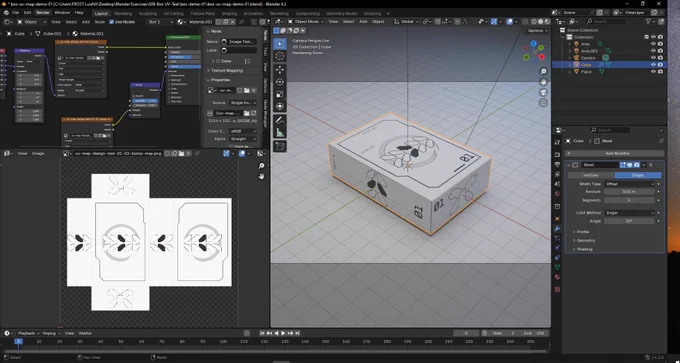Open the Width Type Offset dropdown
680x363 pixels.
click(629, 184)
